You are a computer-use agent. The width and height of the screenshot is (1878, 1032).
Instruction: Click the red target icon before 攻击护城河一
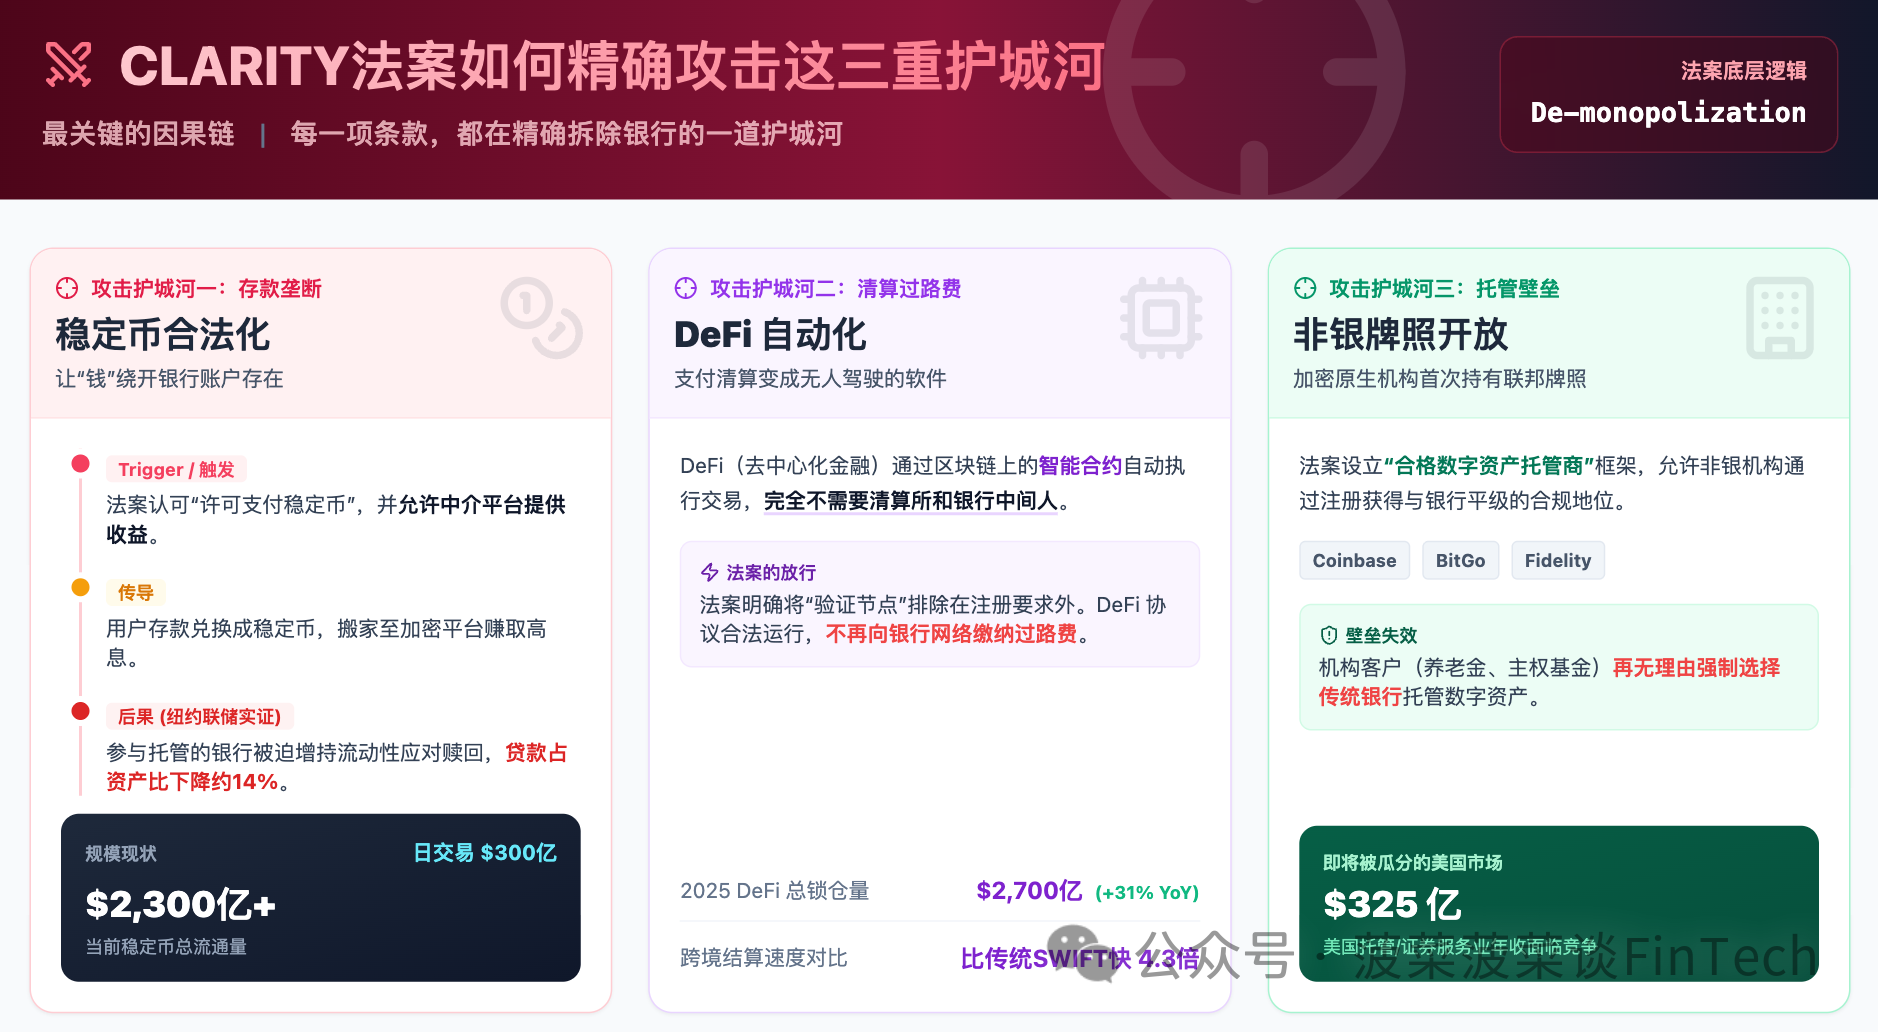point(67,288)
